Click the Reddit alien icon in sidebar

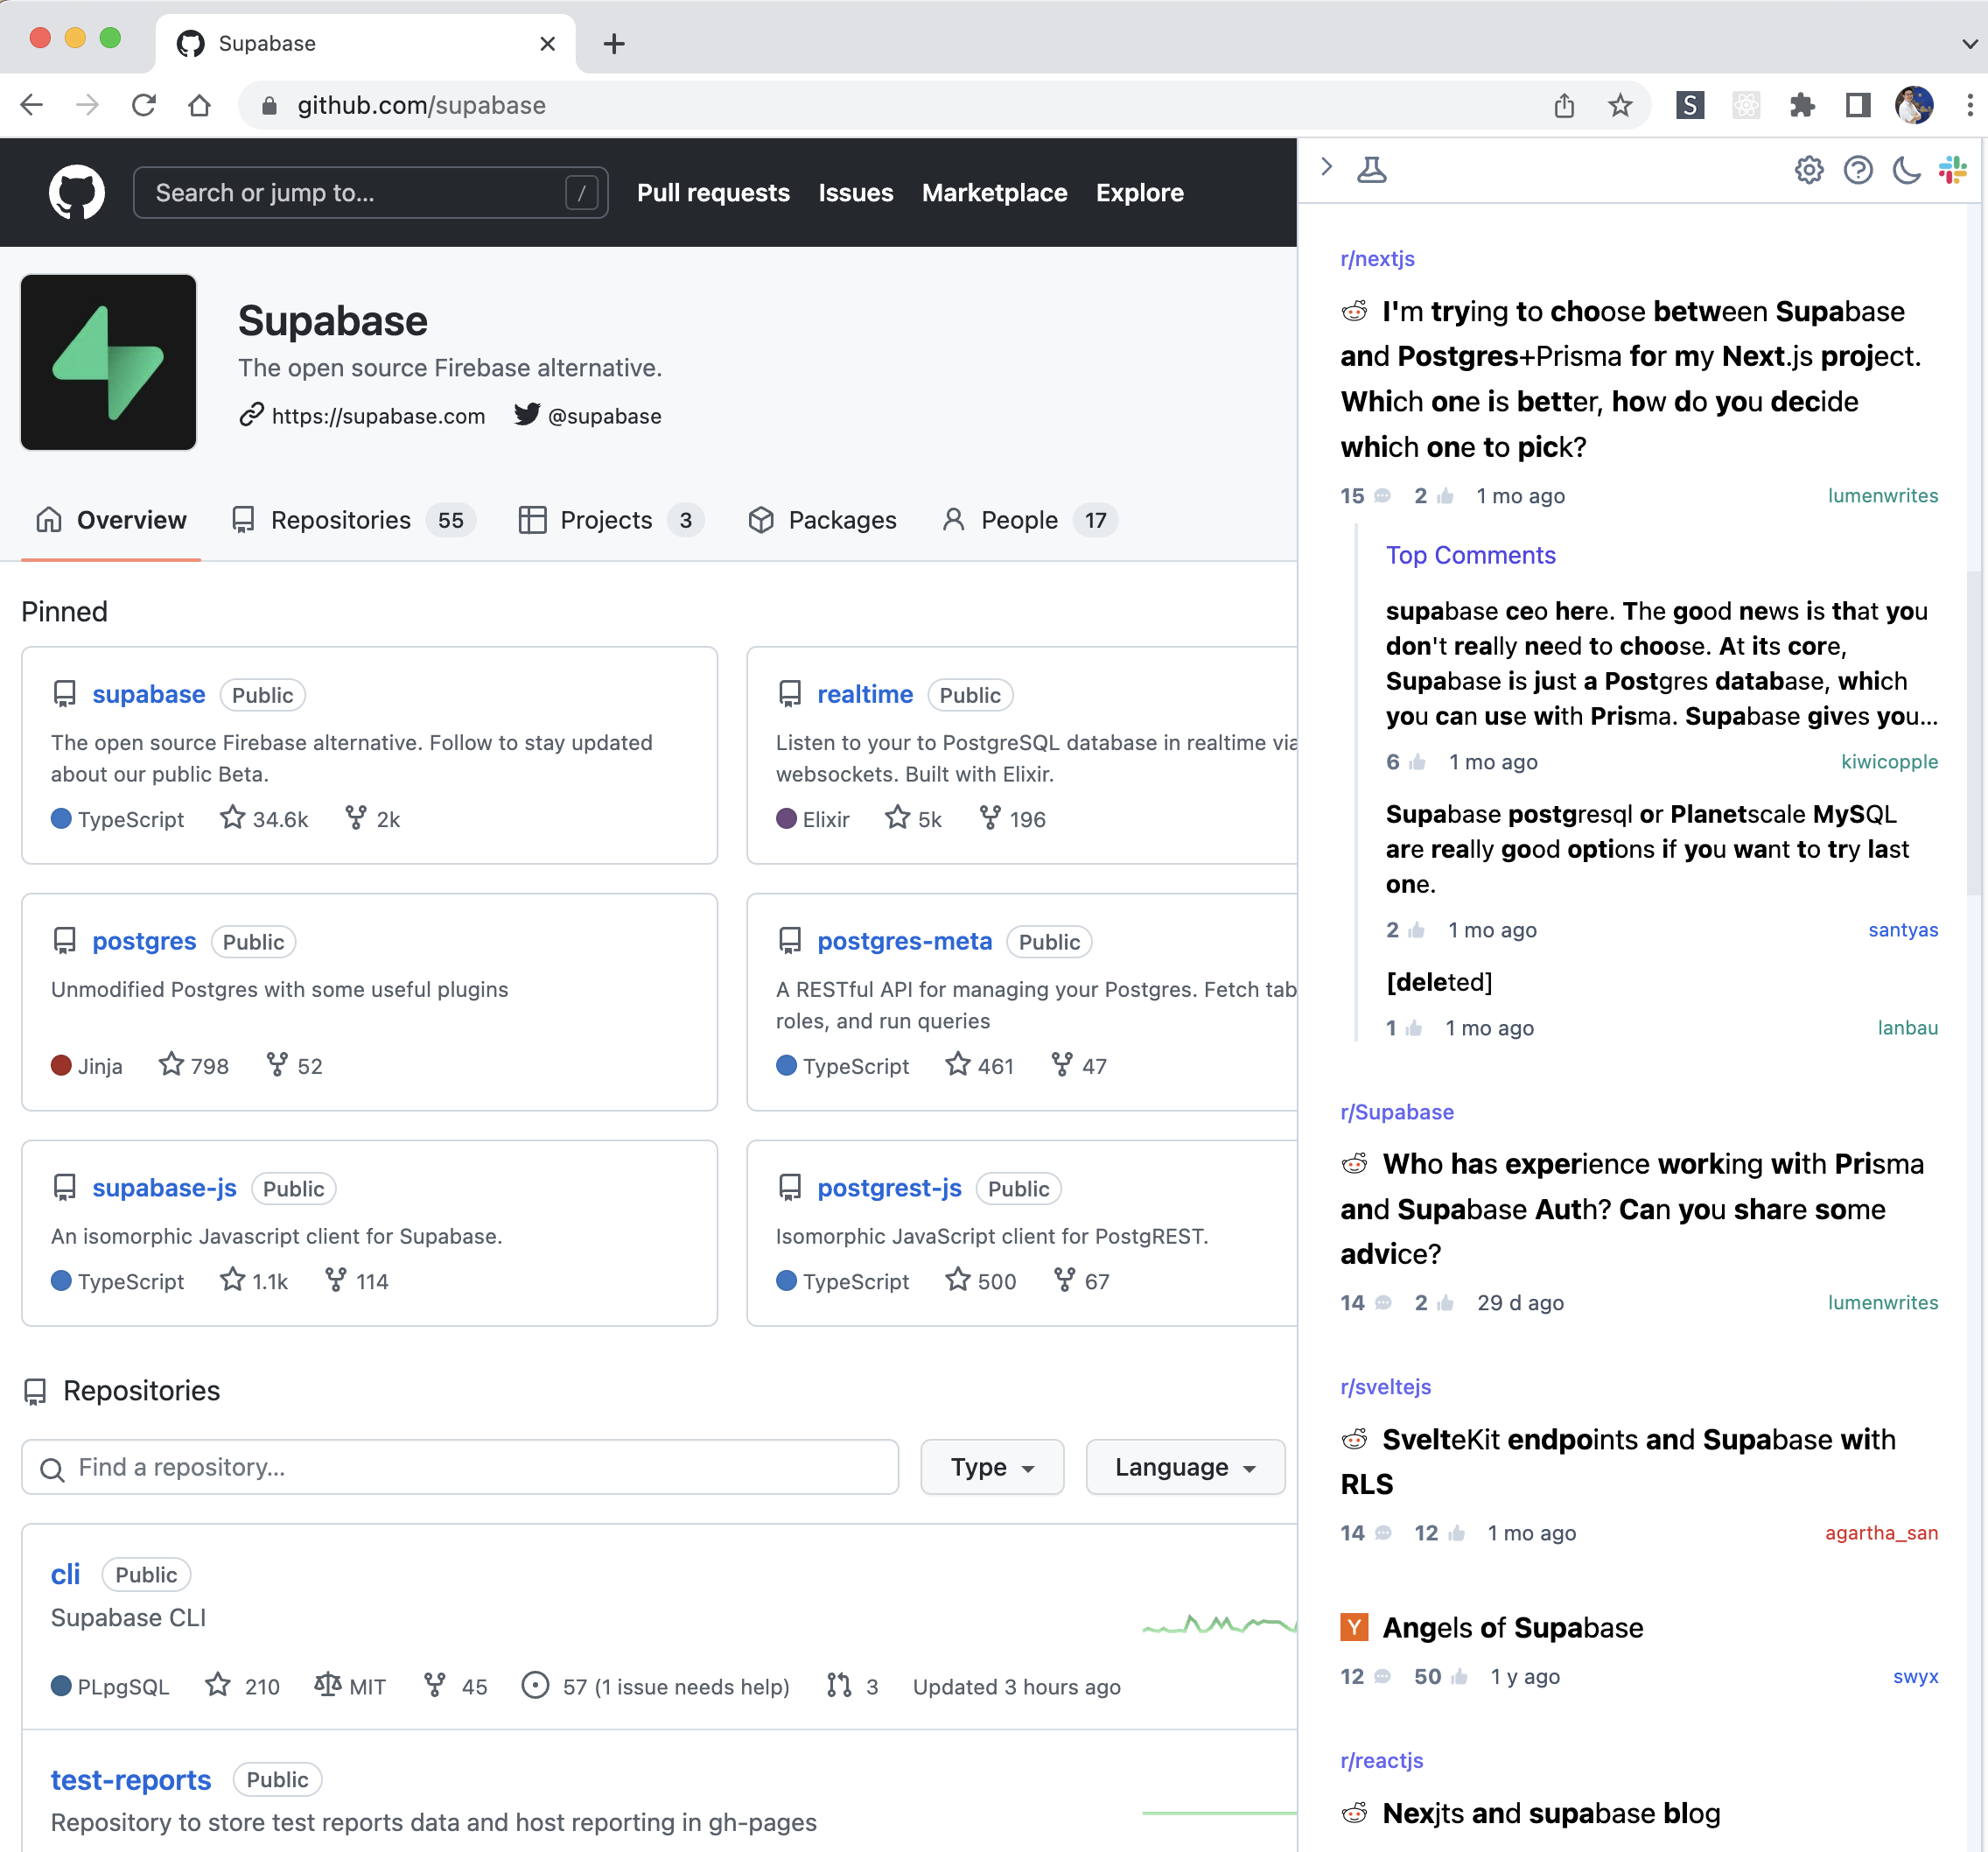[1354, 310]
